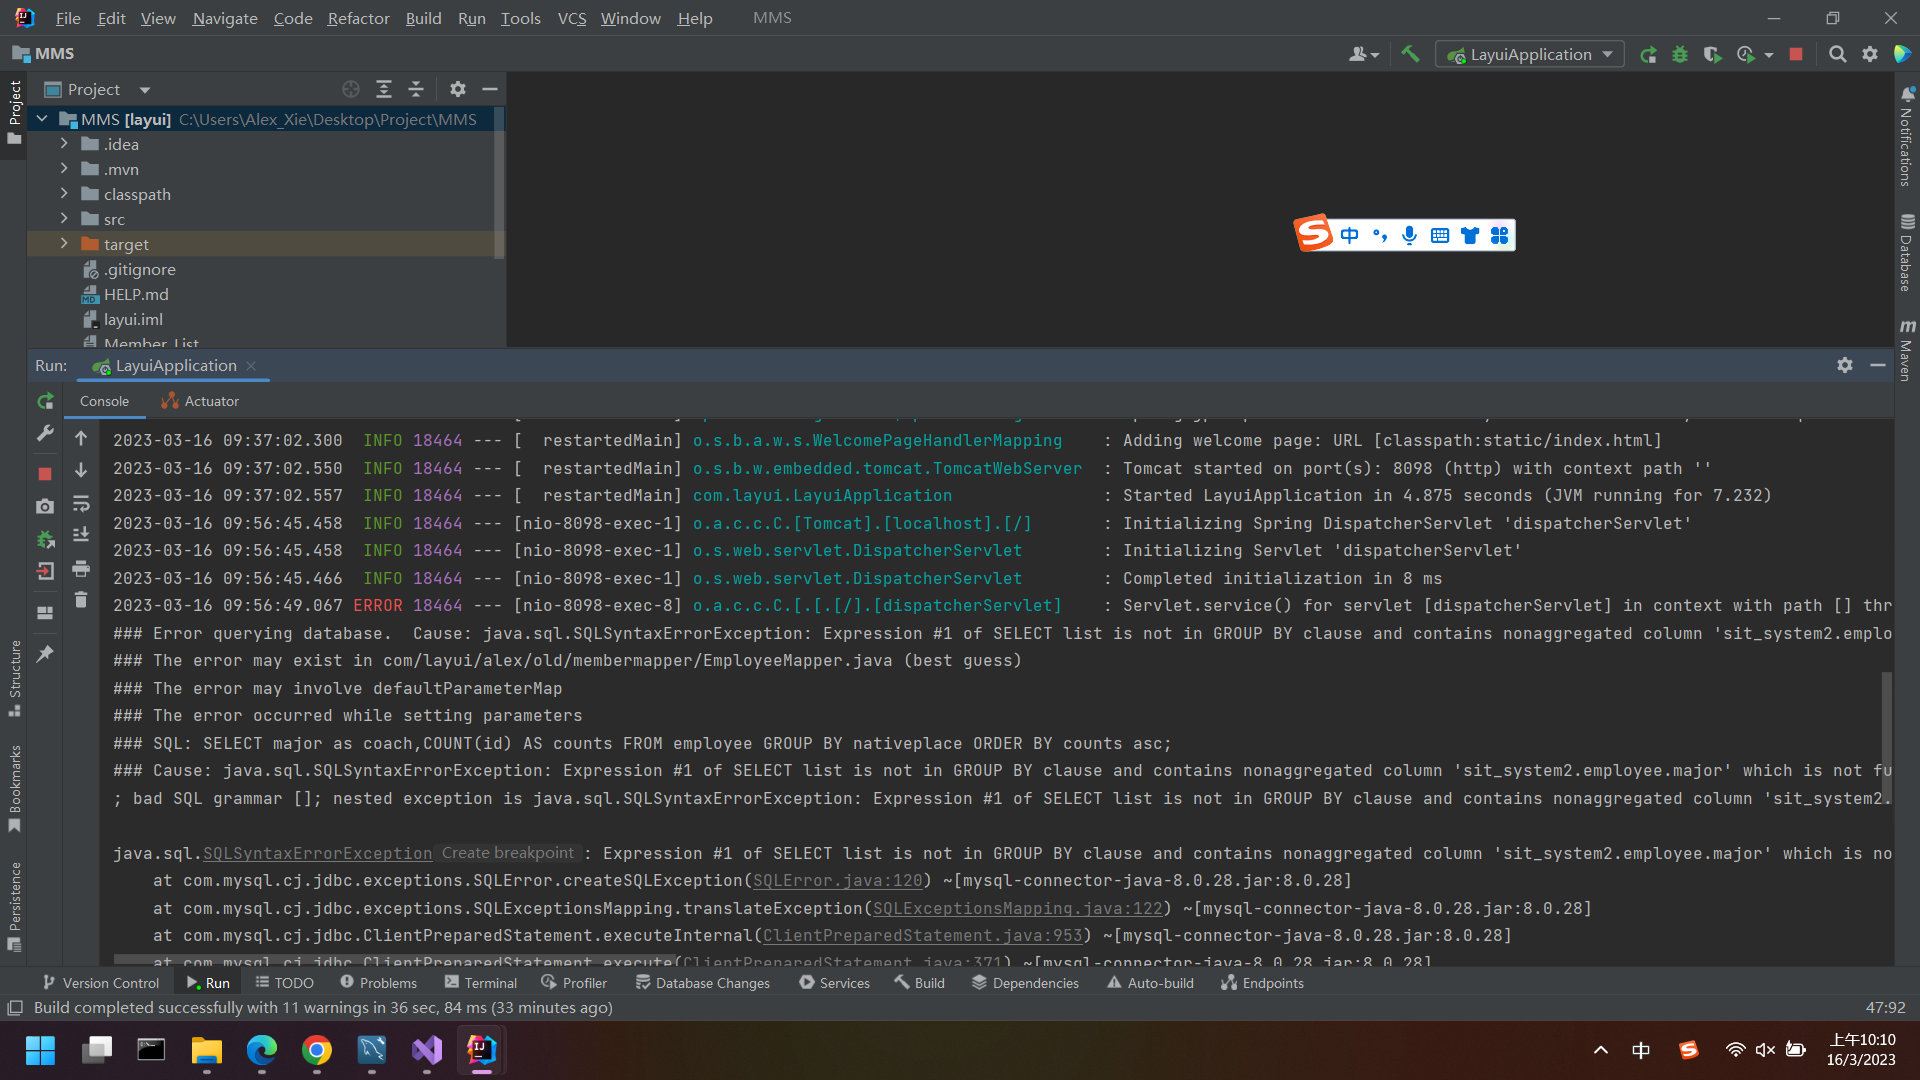Click the print console output icon
Viewport: 1920px width, 1080px height.
(81, 569)
